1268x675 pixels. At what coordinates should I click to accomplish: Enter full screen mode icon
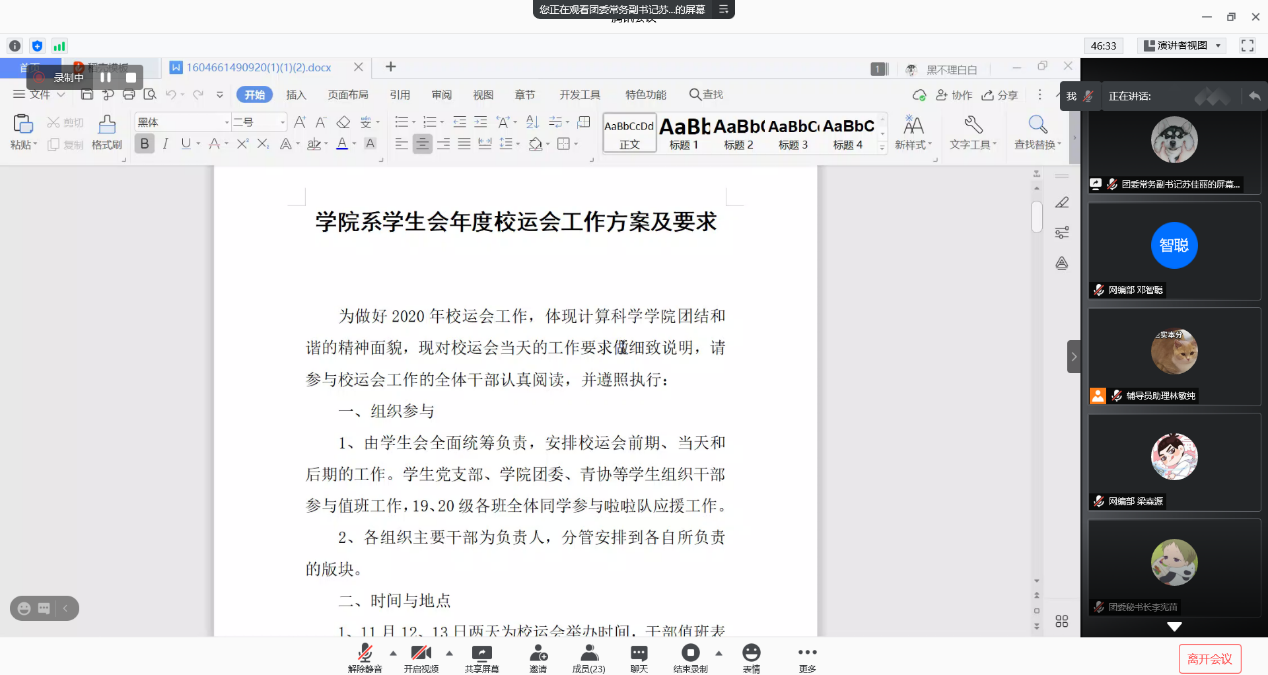coord(1247,46)
